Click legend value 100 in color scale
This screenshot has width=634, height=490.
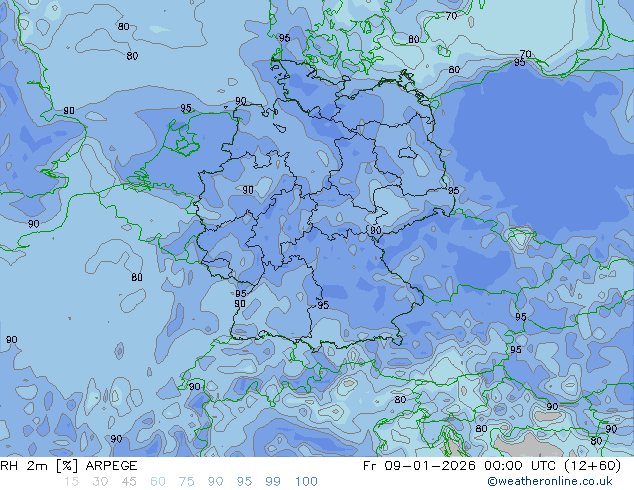(306, 482)
